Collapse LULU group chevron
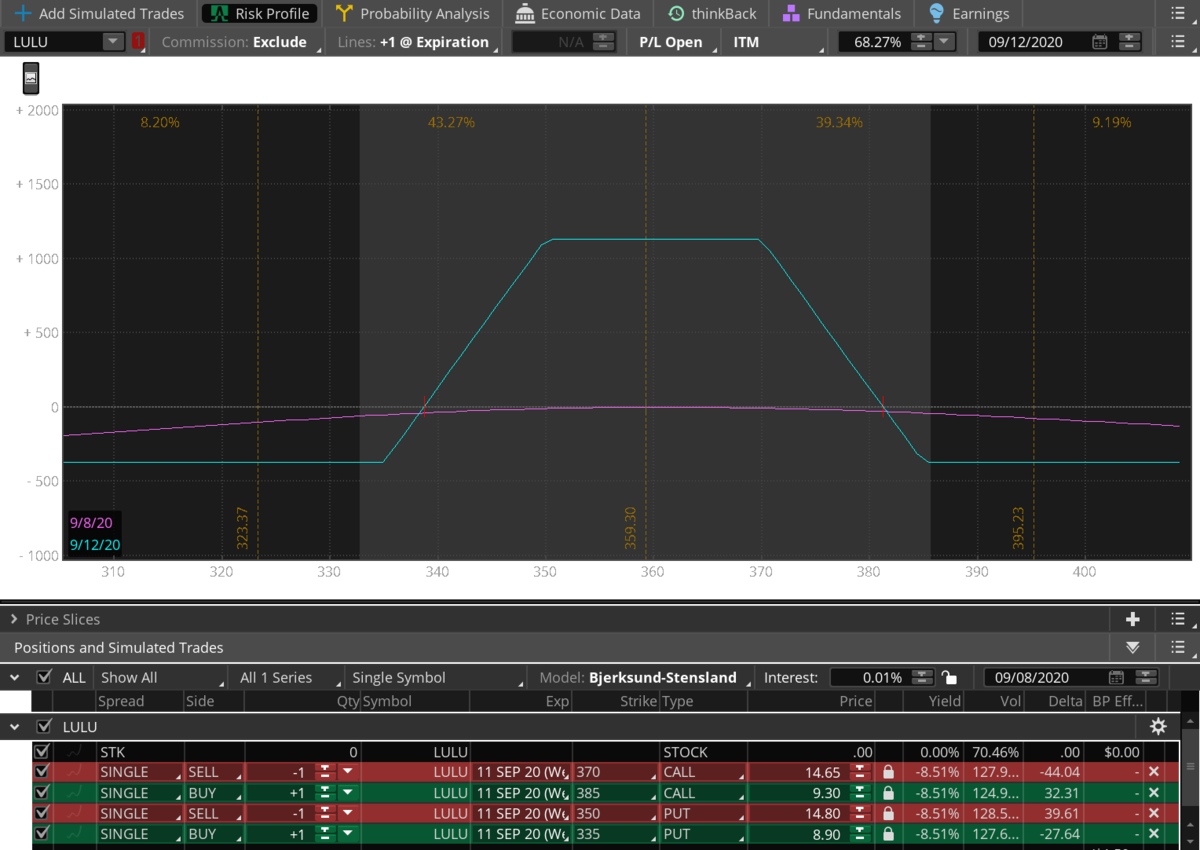 14,726
